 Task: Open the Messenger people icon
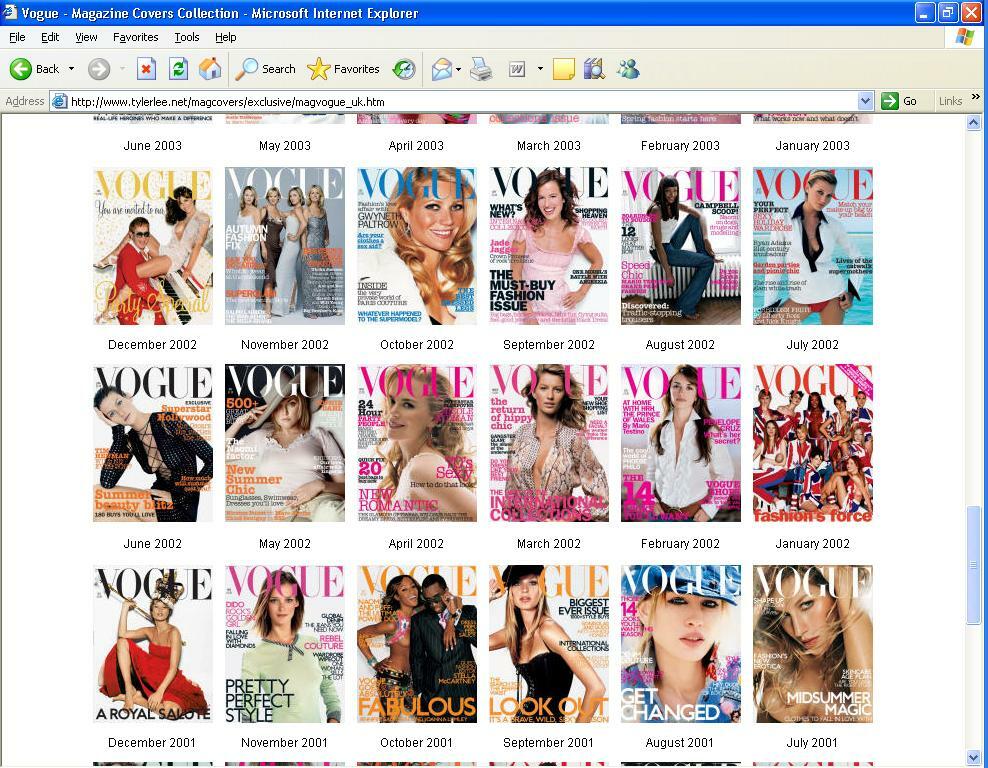point(628,69)
